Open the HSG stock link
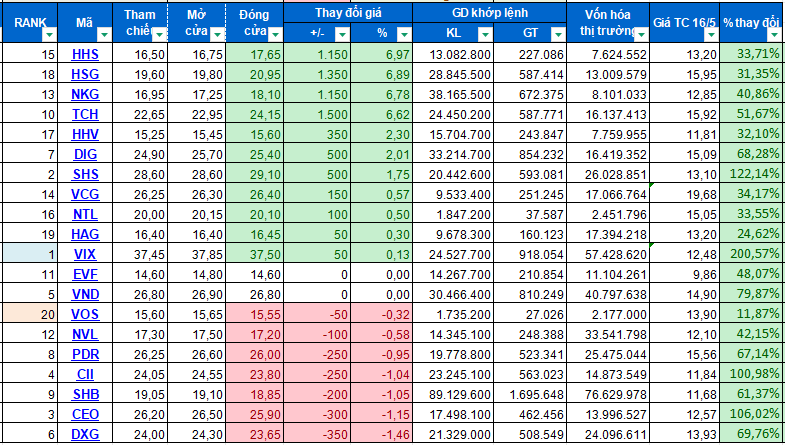This screenshot has width=785, height=445. (x=85, y=74)
